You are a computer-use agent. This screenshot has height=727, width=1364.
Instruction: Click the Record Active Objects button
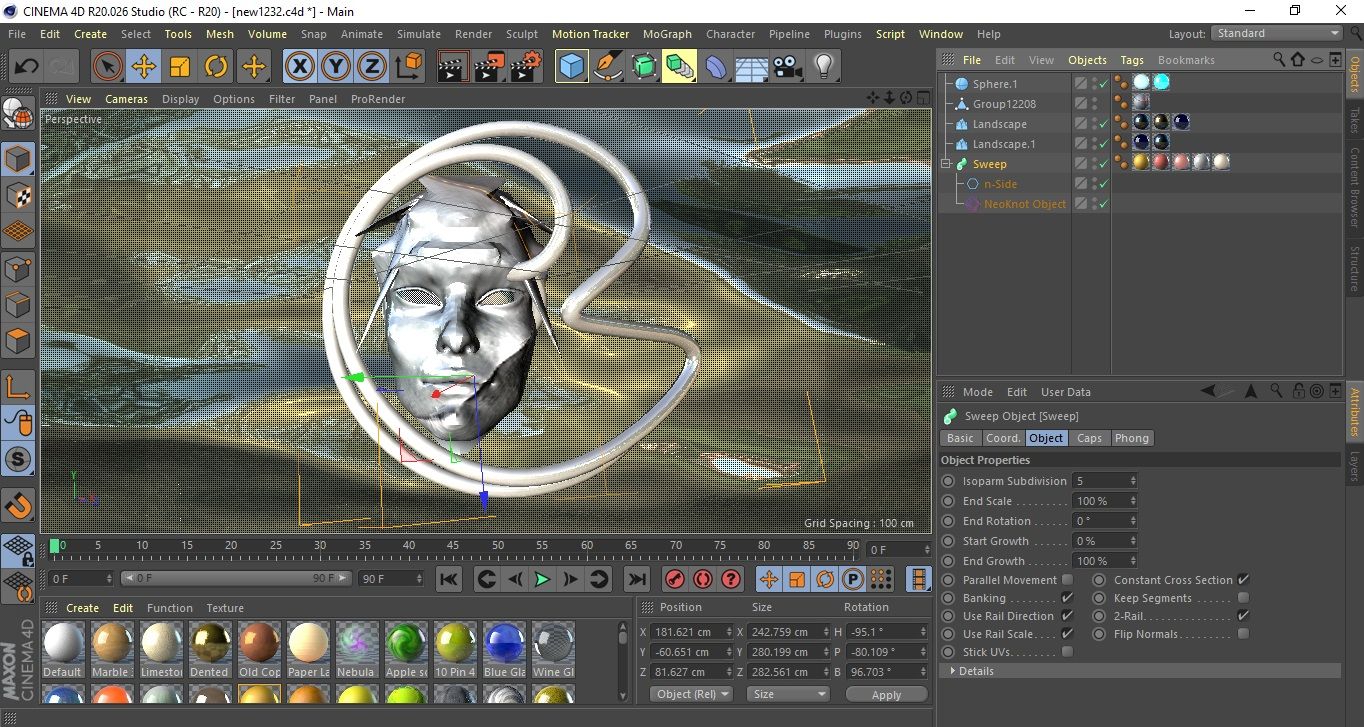(675, 579)
